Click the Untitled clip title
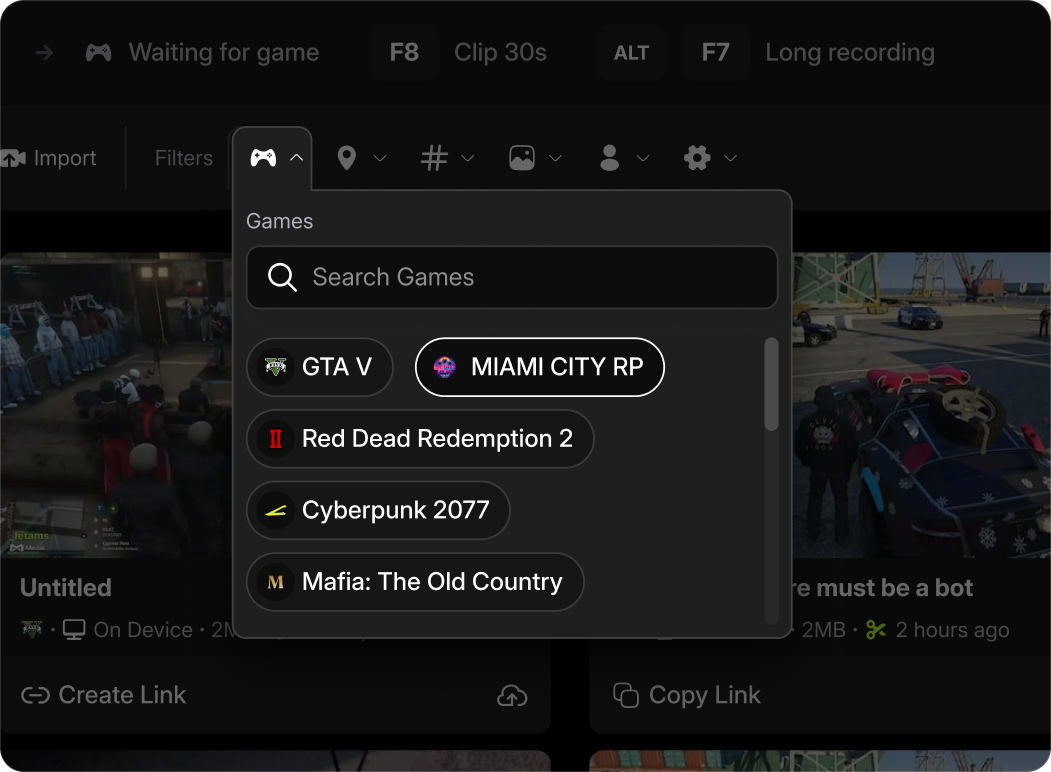The image size is (1051, 772). (x=66, y=588)
